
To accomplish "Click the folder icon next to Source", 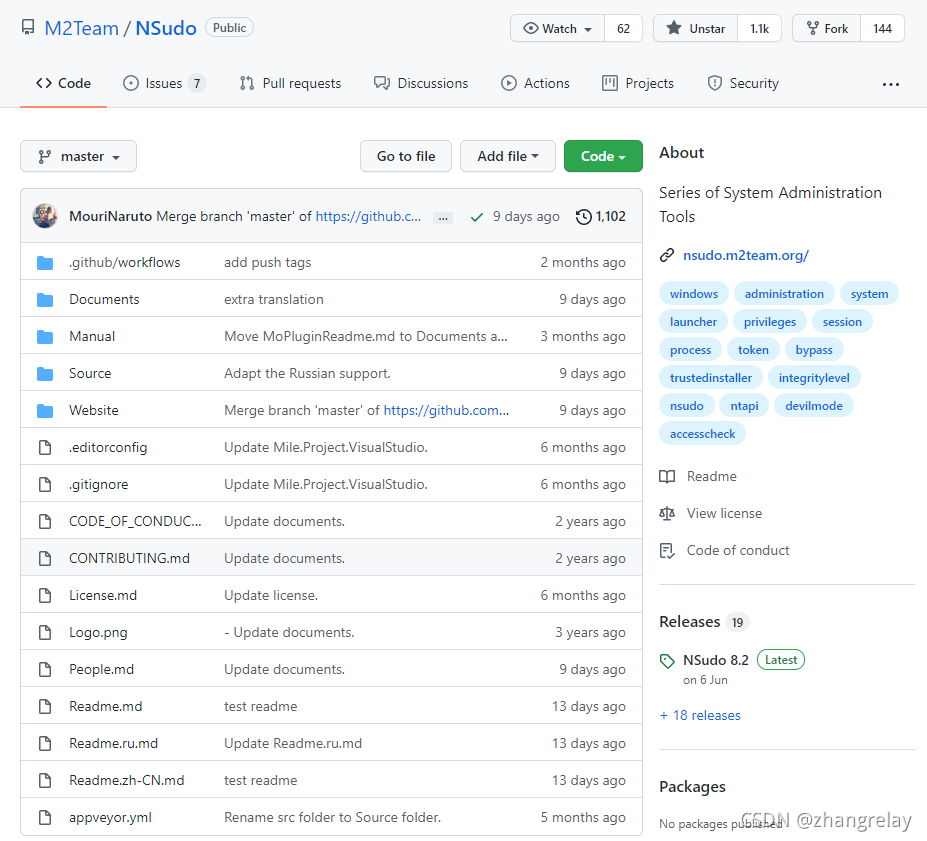I will click(45, 374).
